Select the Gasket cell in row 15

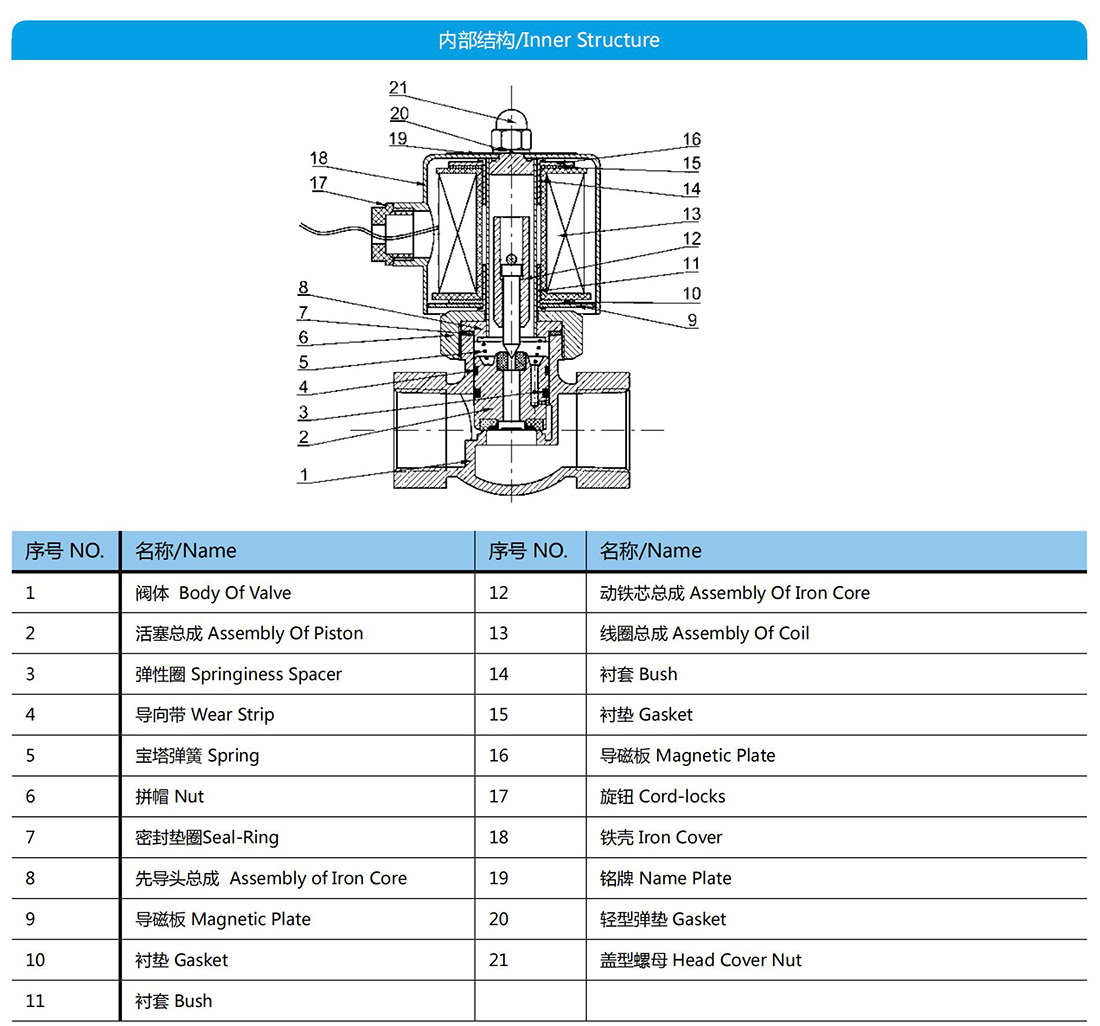click(x=836, y=715)
